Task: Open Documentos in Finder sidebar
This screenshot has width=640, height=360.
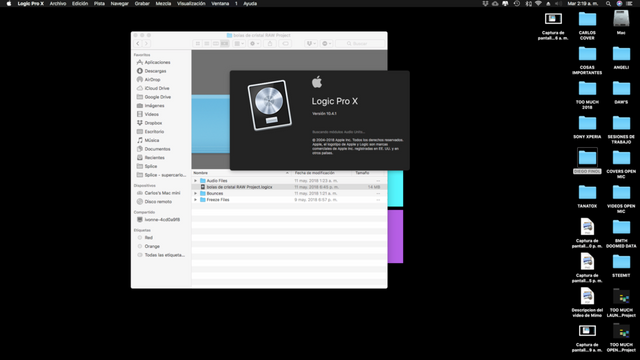Action: (x=157, y=149)
